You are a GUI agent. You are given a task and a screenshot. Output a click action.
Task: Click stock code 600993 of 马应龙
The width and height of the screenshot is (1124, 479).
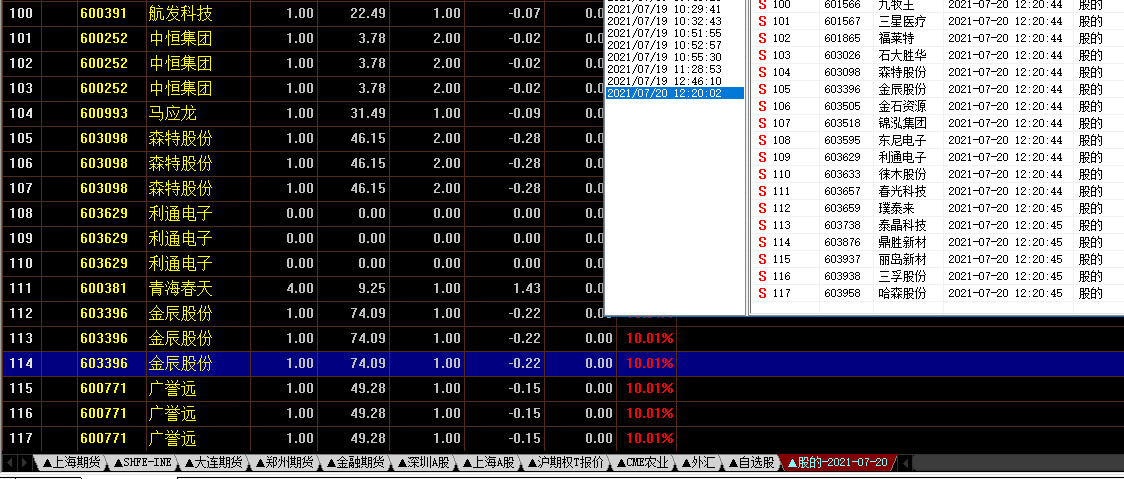104,113
